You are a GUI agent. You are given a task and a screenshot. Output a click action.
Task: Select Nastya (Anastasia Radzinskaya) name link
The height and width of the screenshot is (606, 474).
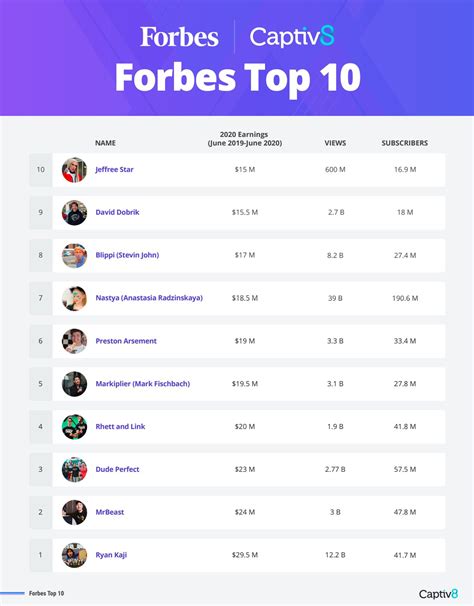[x=149, y=298]
